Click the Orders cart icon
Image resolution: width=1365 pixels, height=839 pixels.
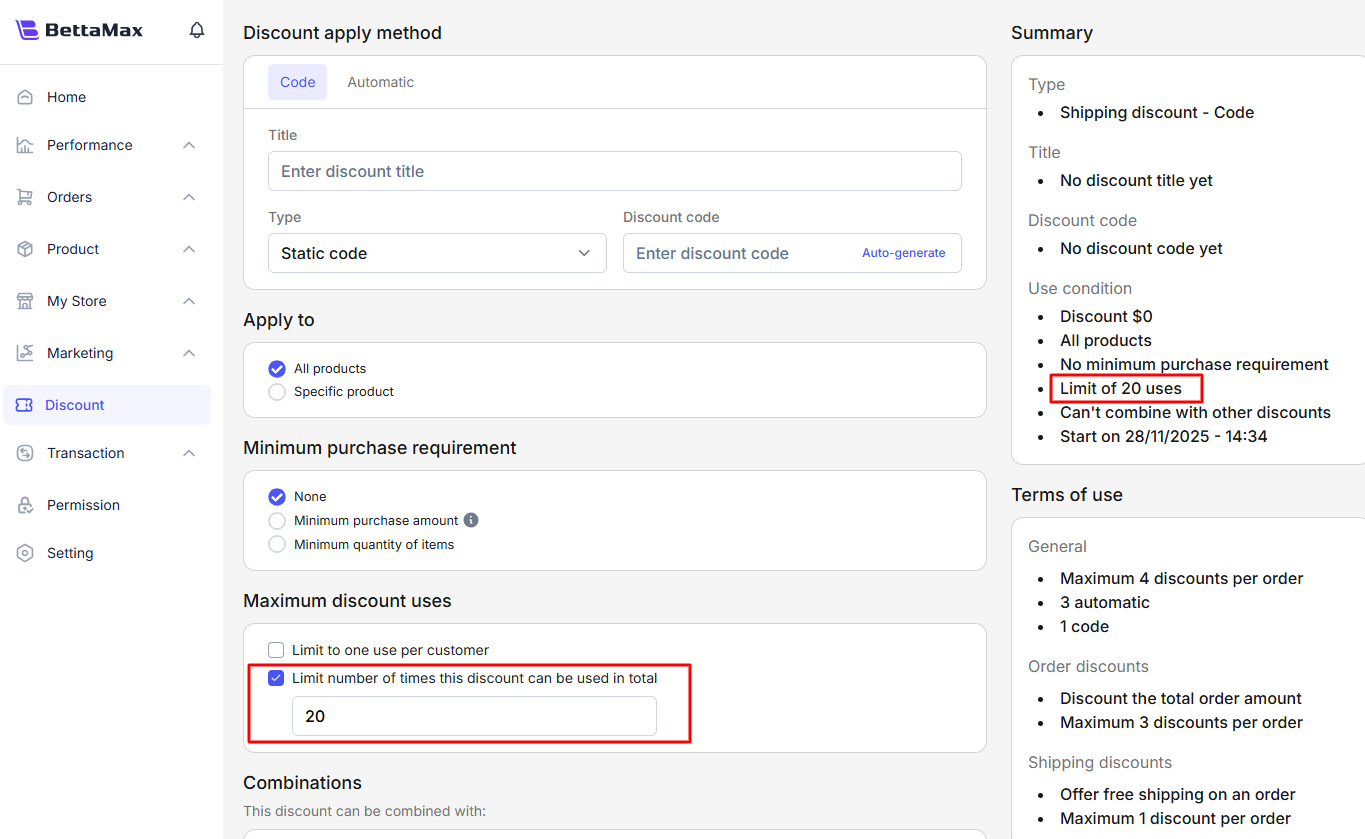[25, 197]
